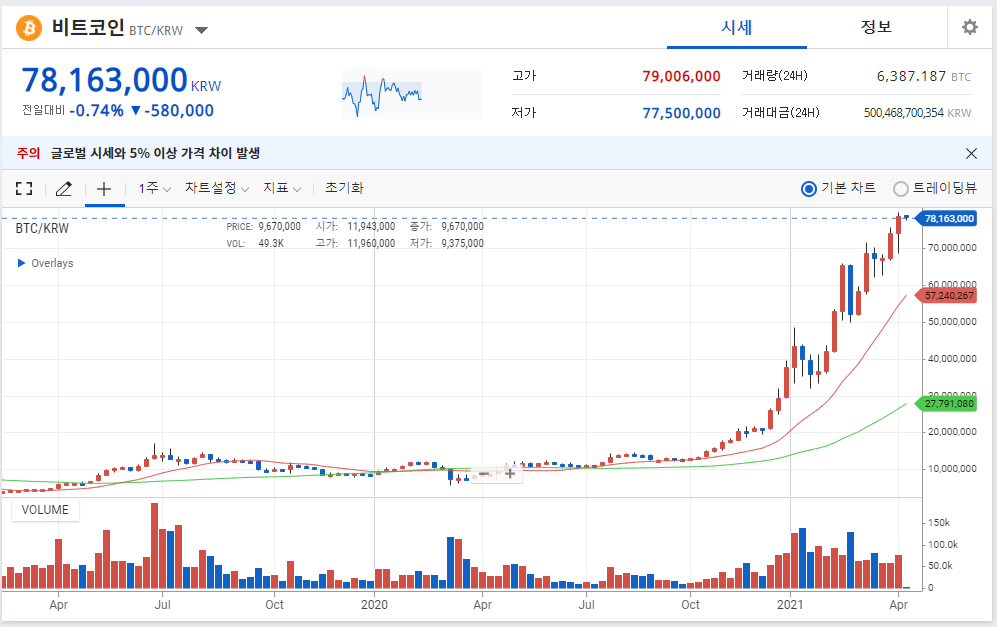
Task: Select the 기본 차트 radio button
Action: 809,189
